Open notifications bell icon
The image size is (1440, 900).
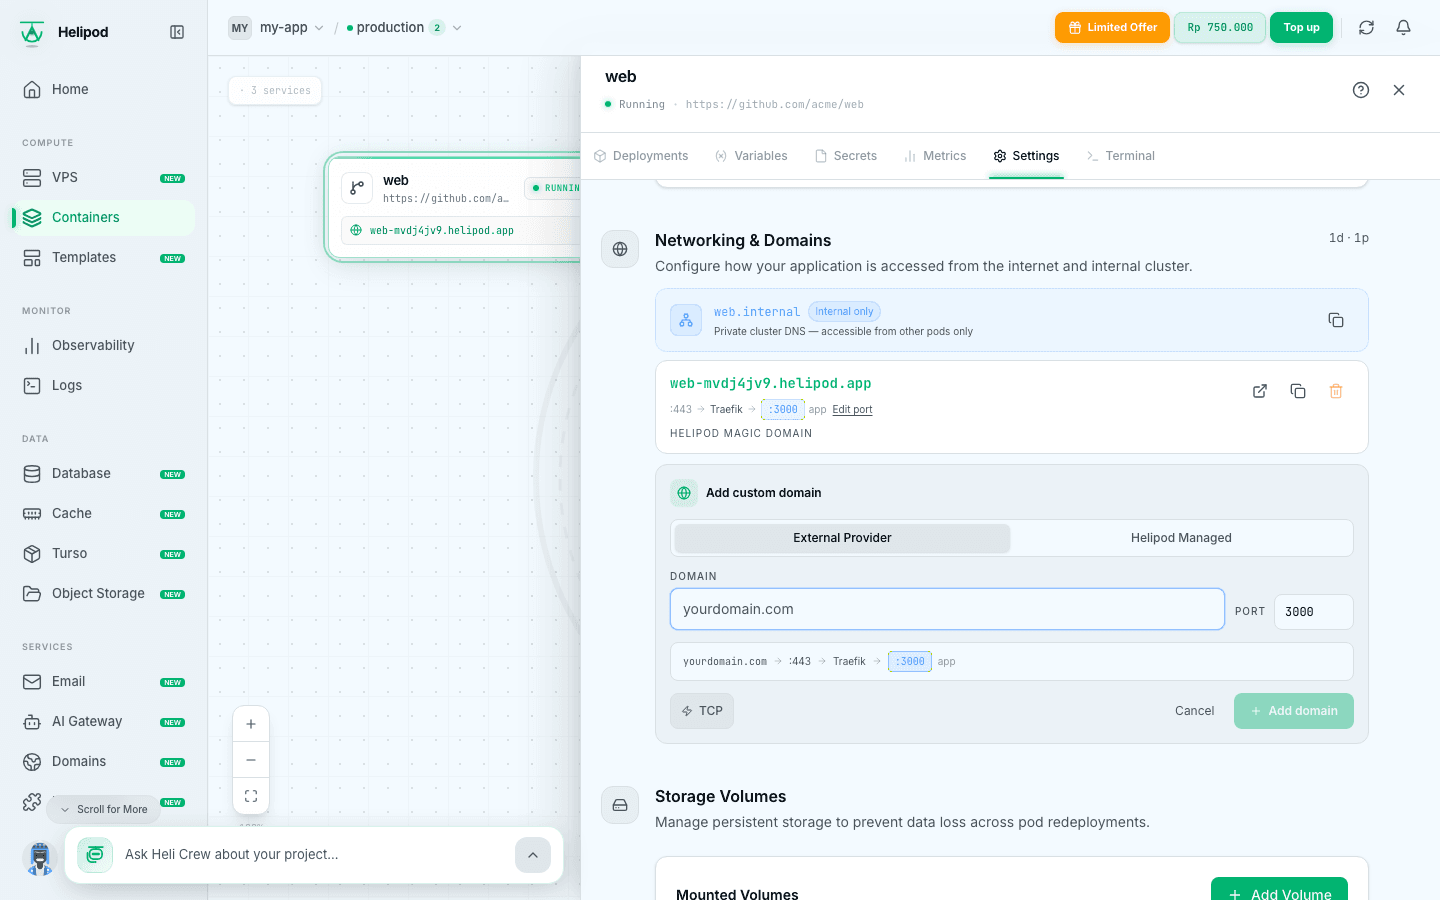(1403, 28)
